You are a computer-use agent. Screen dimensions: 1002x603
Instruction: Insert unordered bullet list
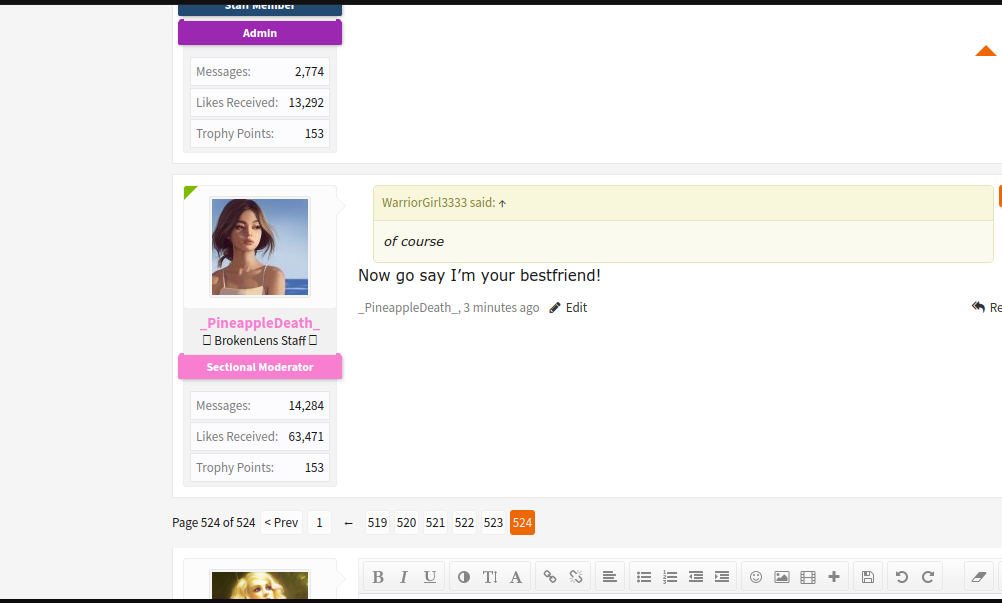point(644,577)
